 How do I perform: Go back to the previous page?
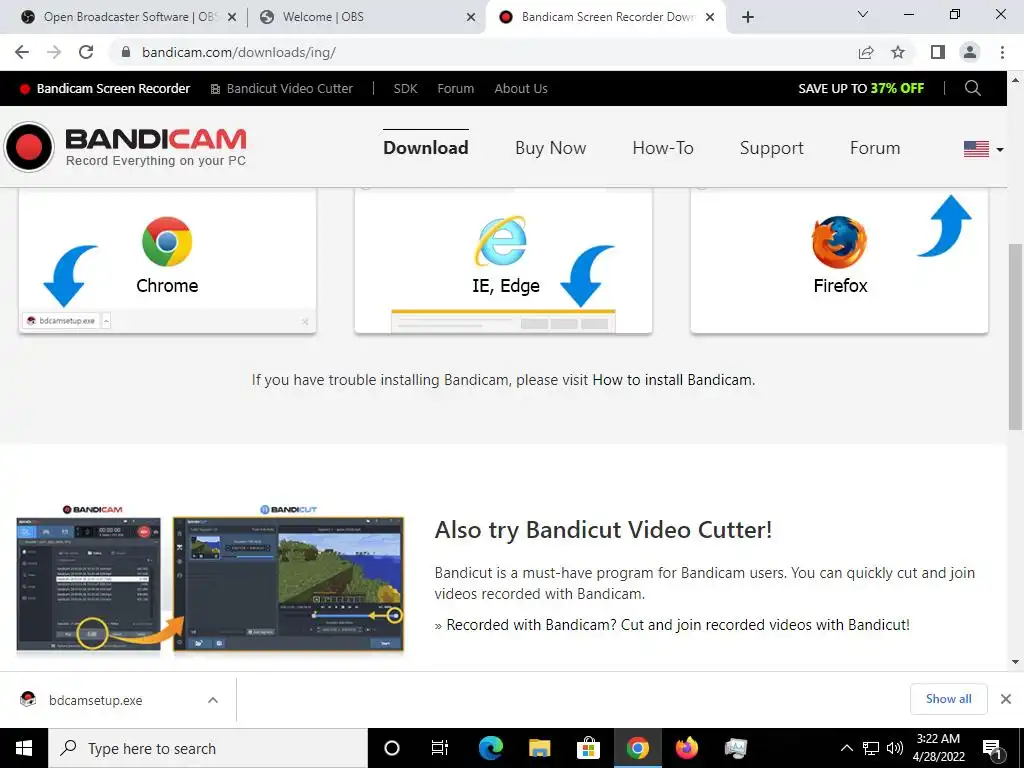(x=22, y=52)
